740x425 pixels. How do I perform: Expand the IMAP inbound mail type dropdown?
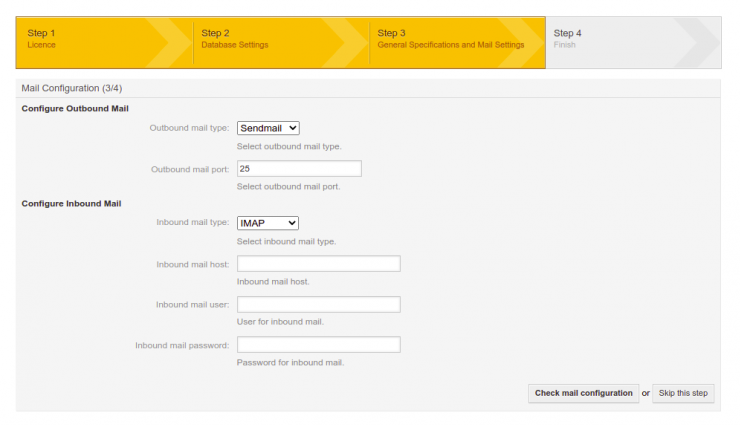(x=268, y=223)
